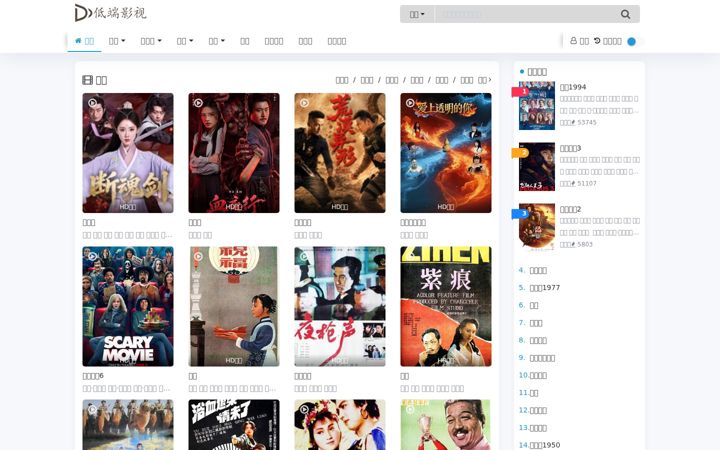
Task: Click sidebar title ending in 3
Action: pyautogui.click(x=570, y=148)
